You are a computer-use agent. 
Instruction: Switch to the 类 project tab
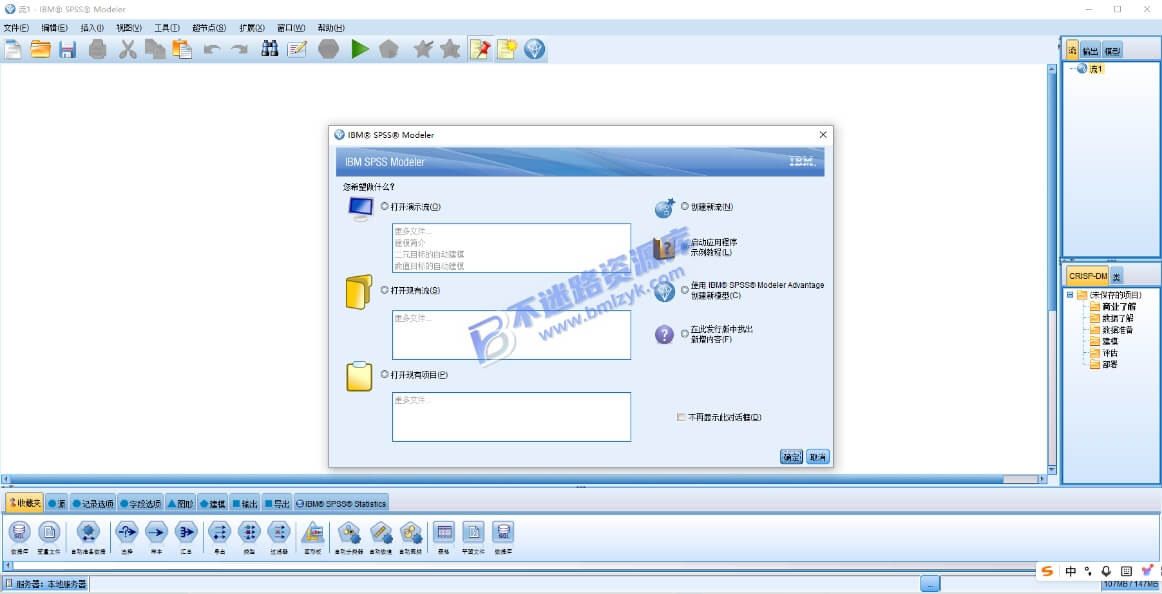pyautogui.click(x=1116, y=276)
